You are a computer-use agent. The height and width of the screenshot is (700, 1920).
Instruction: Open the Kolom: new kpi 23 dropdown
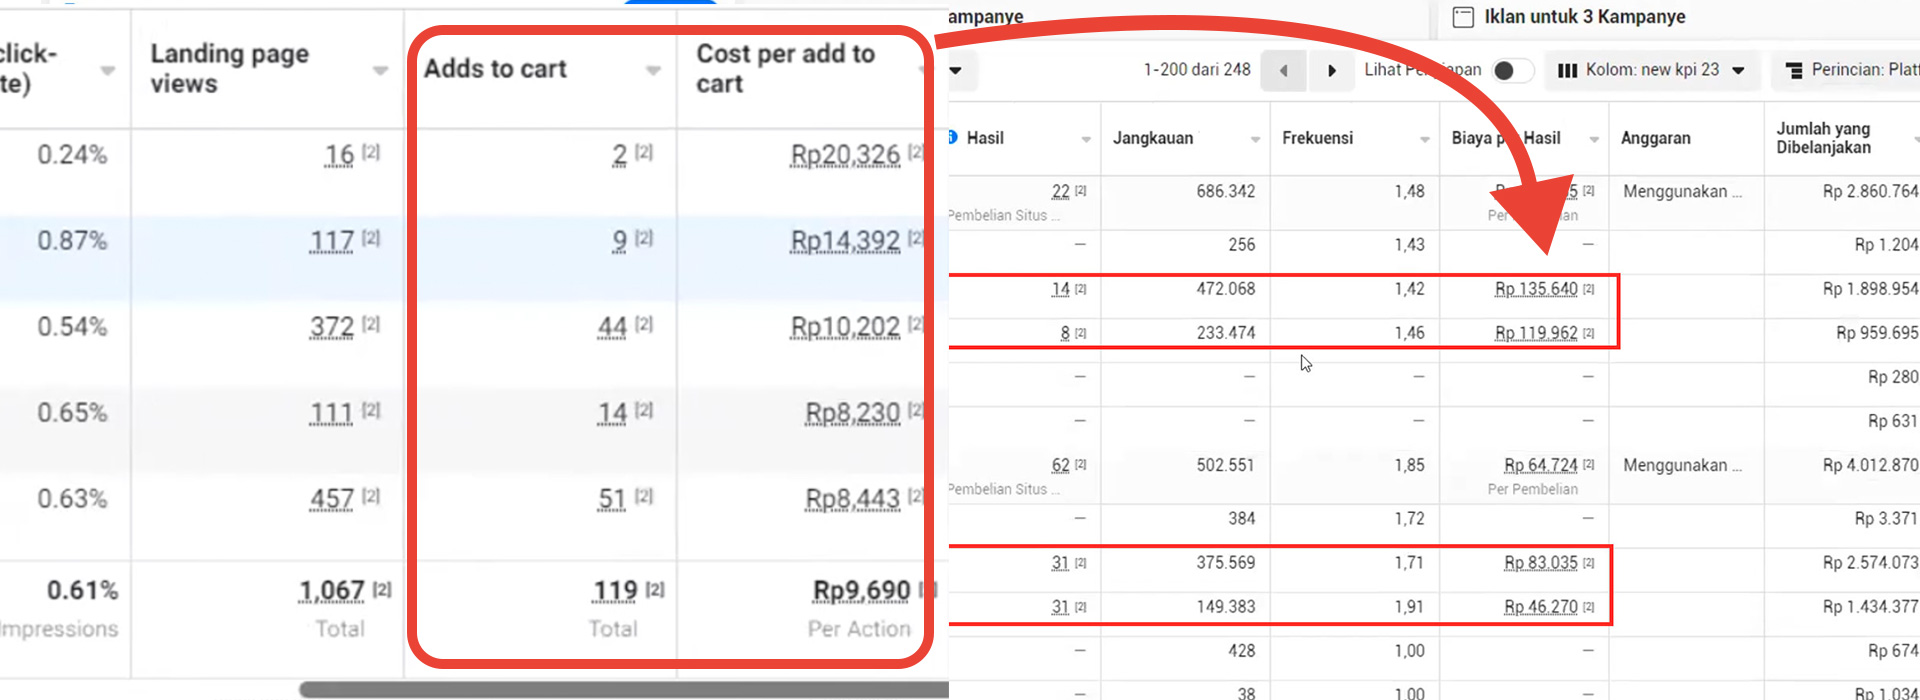click(1738, 70)
